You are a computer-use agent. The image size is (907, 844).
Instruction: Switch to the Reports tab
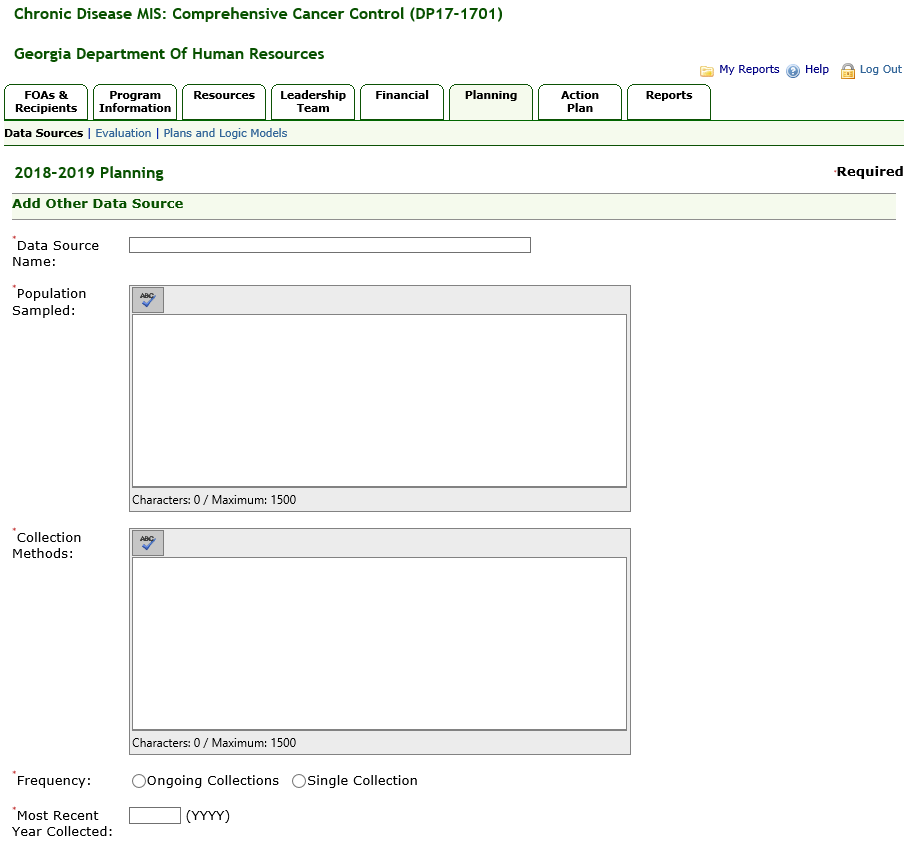(669, 102)
